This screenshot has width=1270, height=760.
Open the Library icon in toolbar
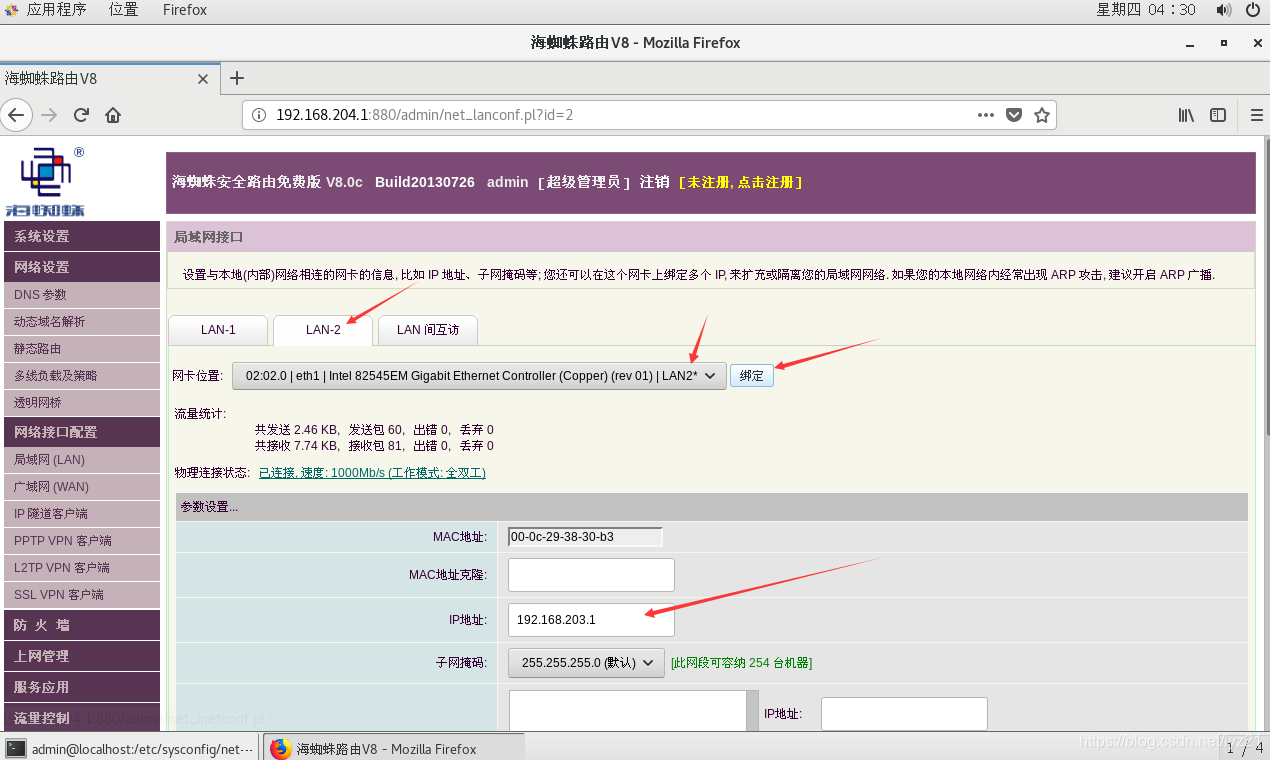pos(1186,115)
